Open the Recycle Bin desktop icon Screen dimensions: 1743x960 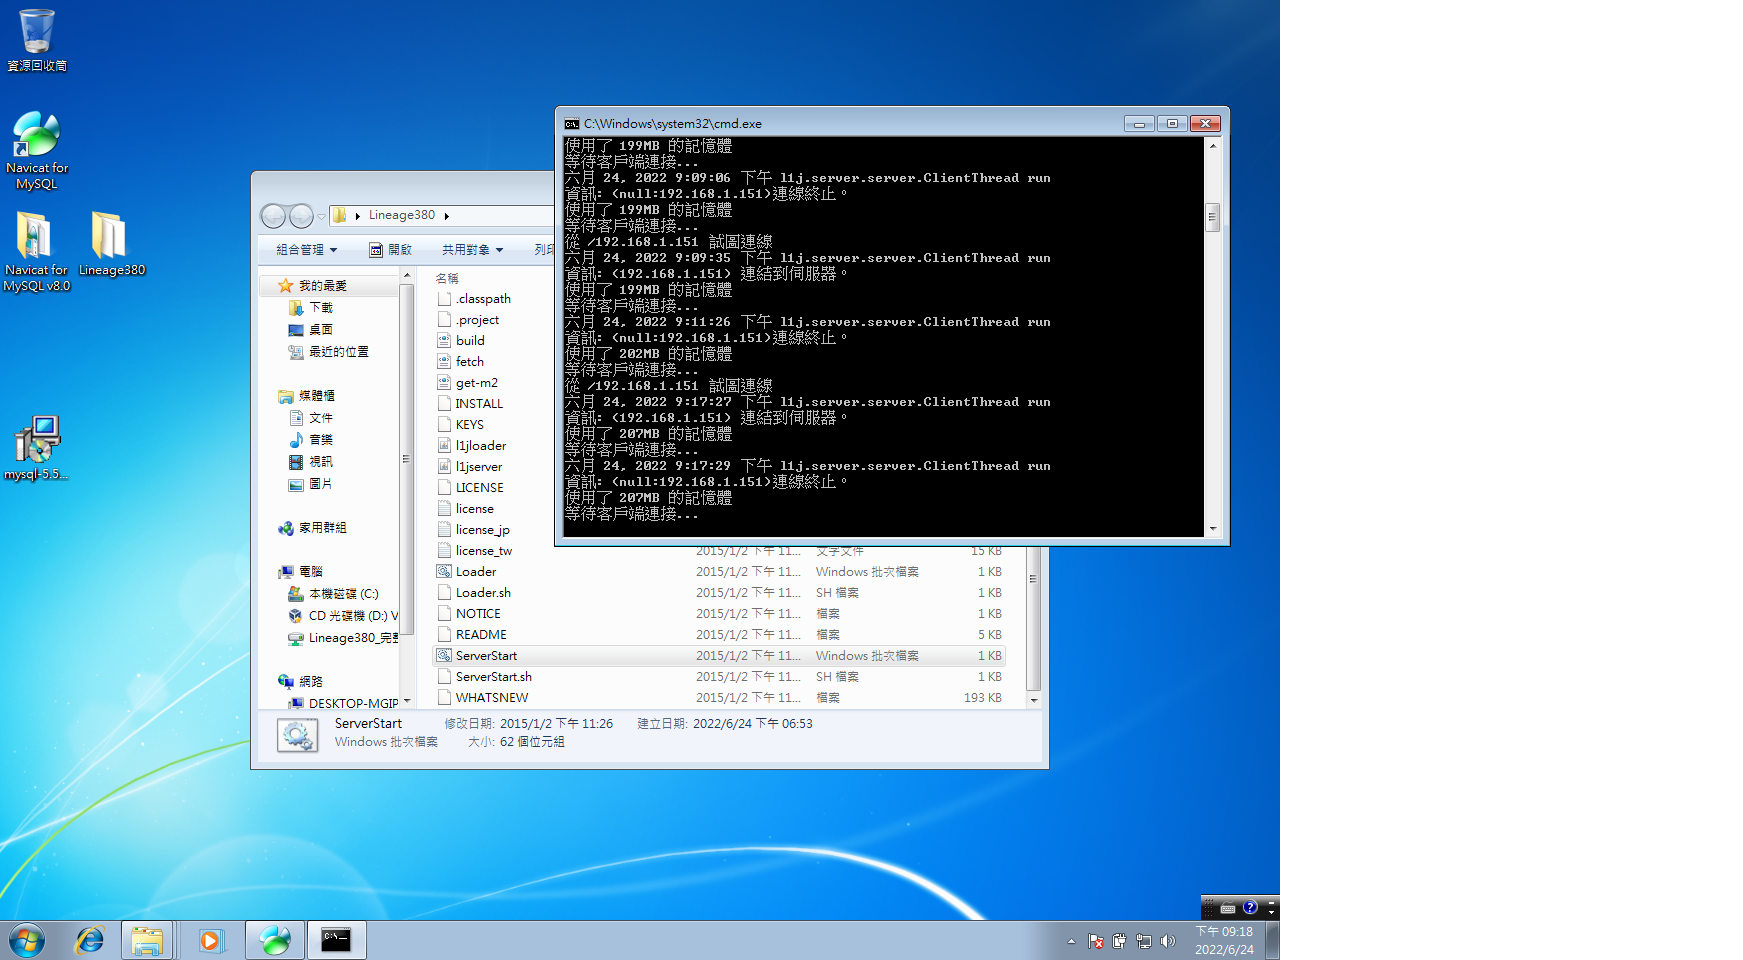pyautogui.click(x=37, y=41)
